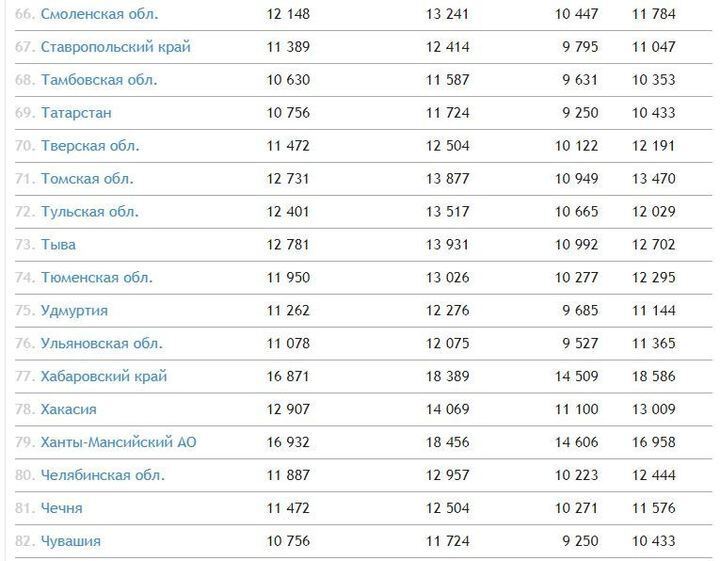Open the Хабаровский край link
The image size is (720, 561).
pos(104,377)
